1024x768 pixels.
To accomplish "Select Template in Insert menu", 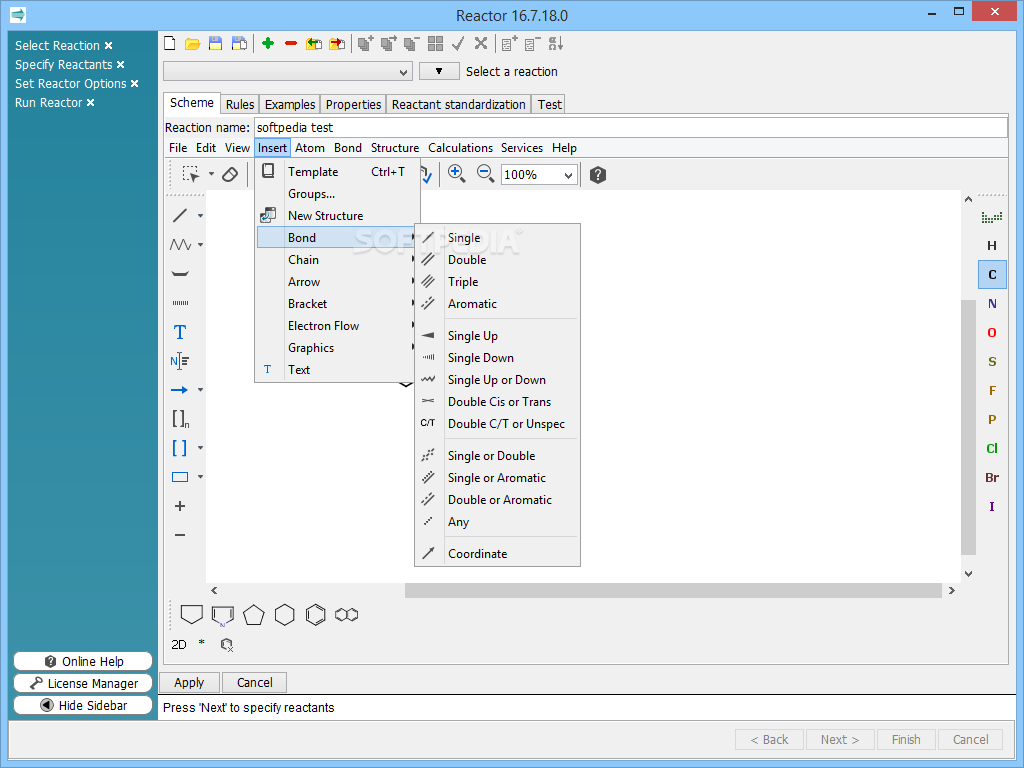I will [x=336, y=172].
